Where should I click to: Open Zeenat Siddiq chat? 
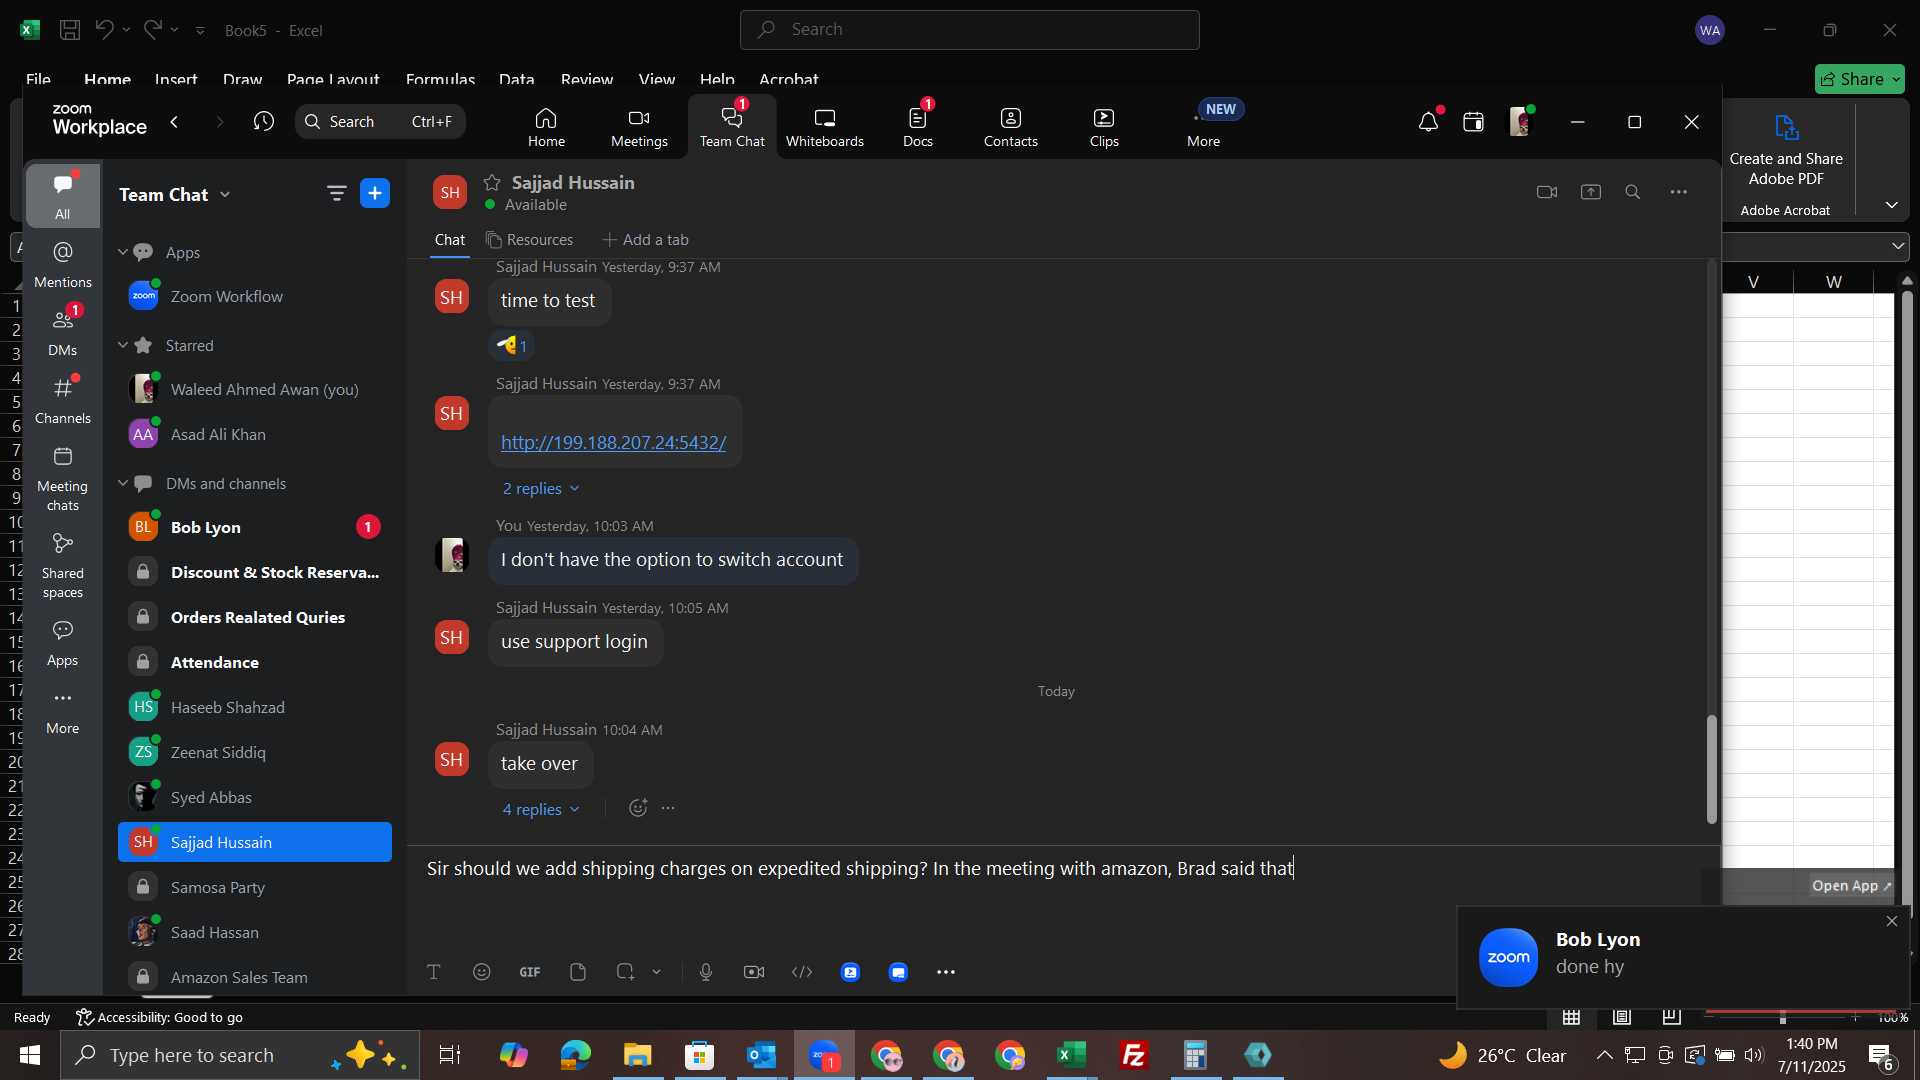255,753
